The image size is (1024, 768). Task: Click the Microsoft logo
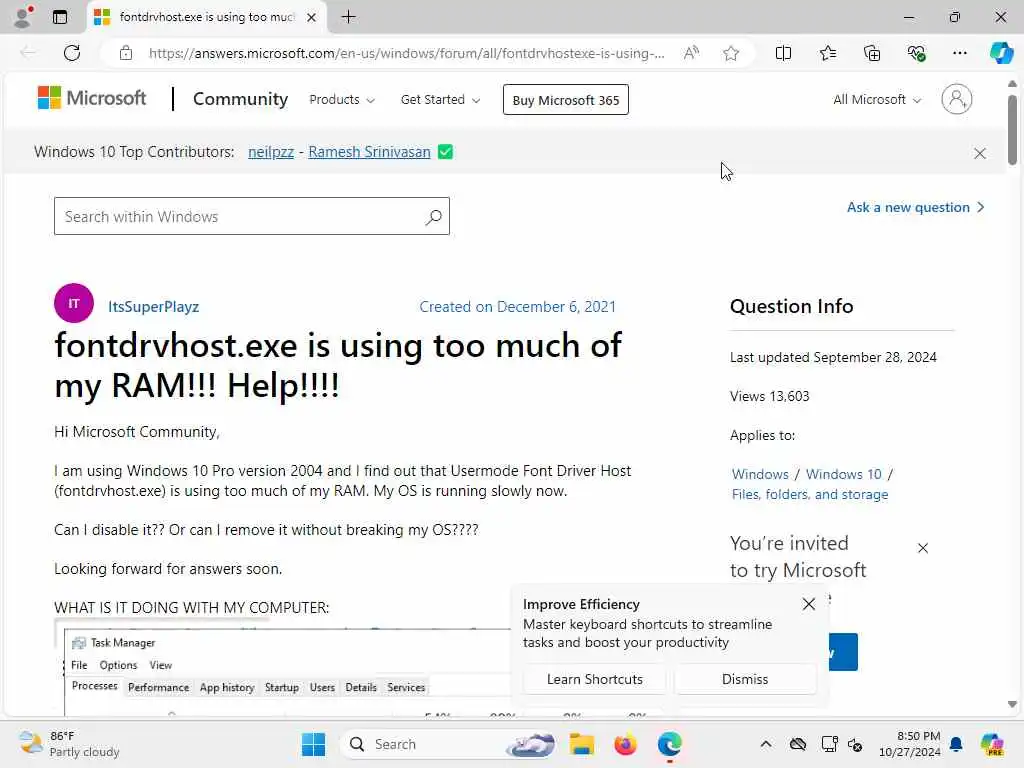click(x=92, y=98)
